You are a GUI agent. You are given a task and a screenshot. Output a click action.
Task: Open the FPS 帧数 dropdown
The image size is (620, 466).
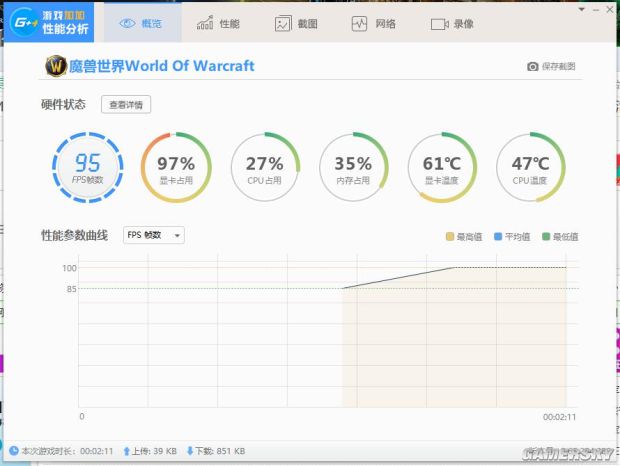[153, 235]
